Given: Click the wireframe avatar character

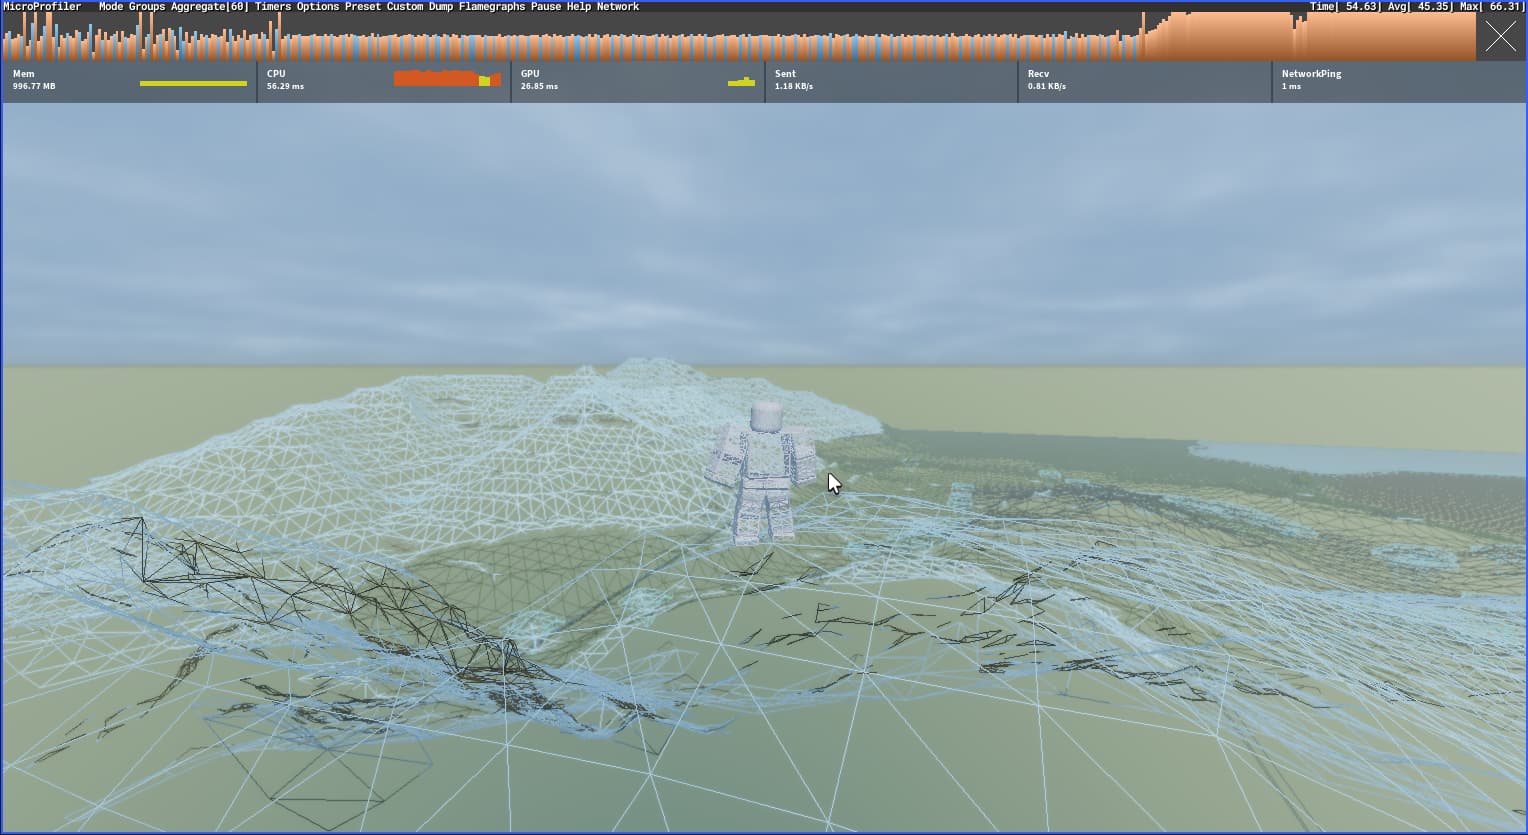Looking at the screenshot, I should tap(762, 472).
